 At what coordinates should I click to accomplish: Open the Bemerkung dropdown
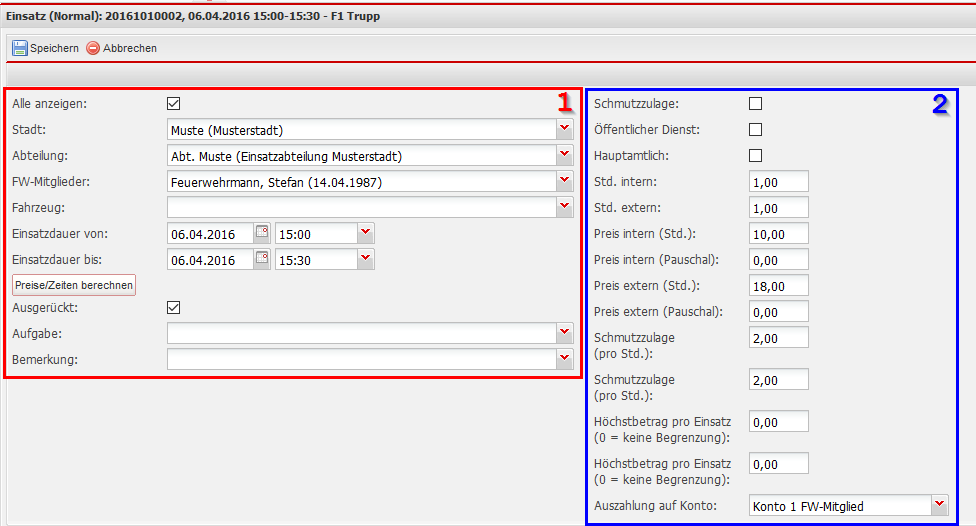click(564, 359)
